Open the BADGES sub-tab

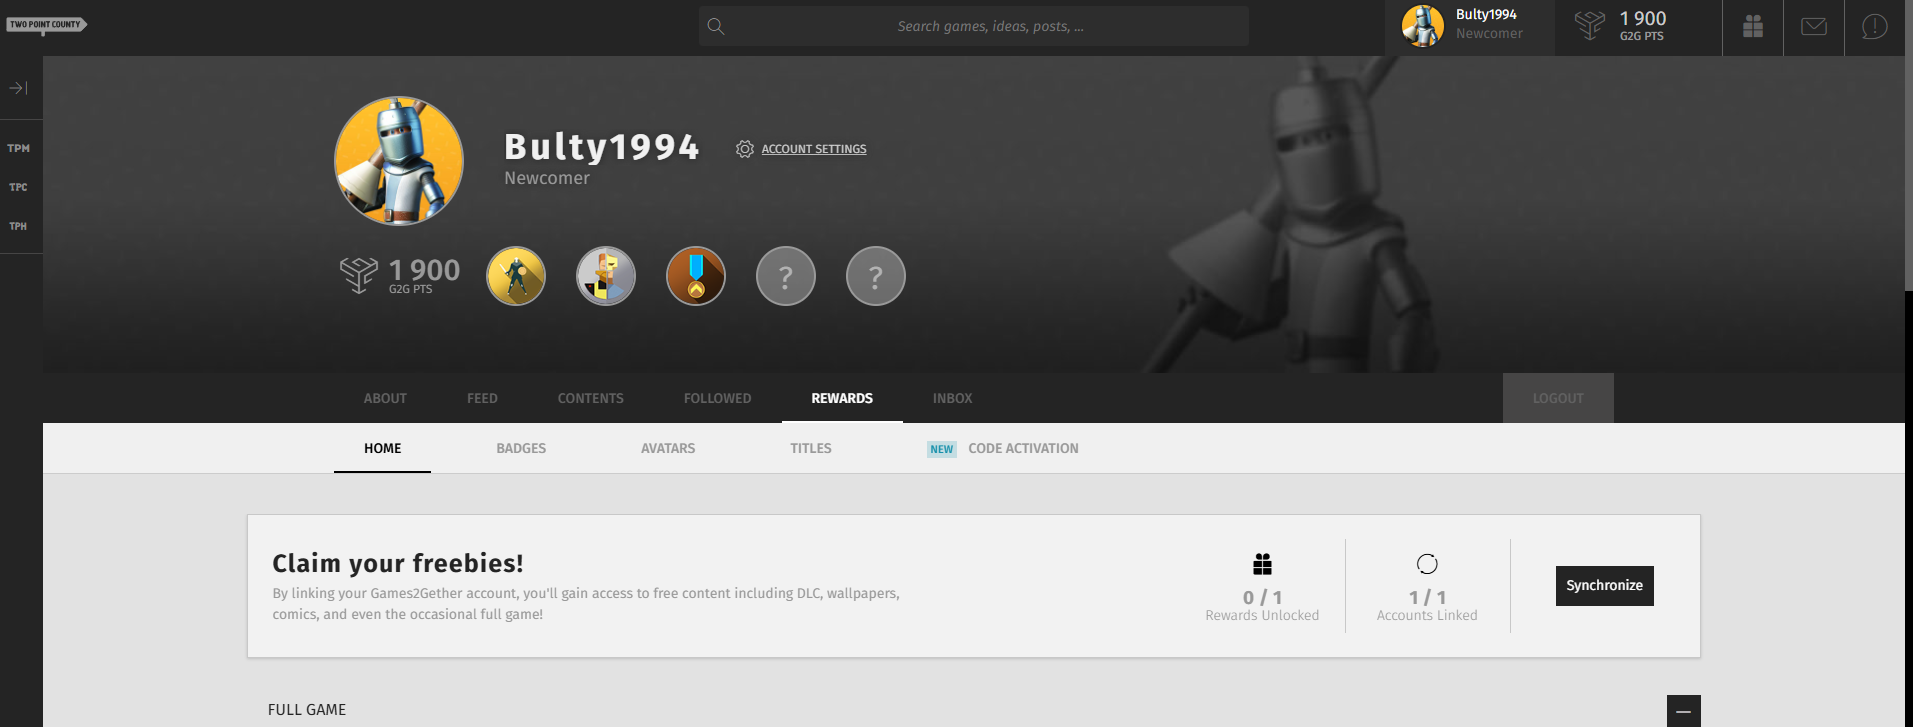point(521,448)
